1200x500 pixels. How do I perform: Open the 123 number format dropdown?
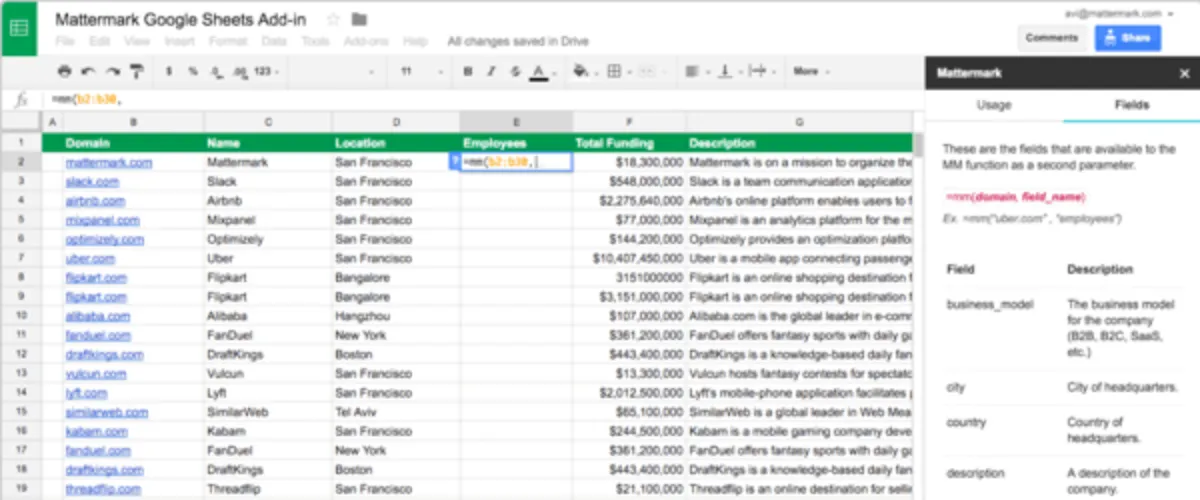click(267, 71)
